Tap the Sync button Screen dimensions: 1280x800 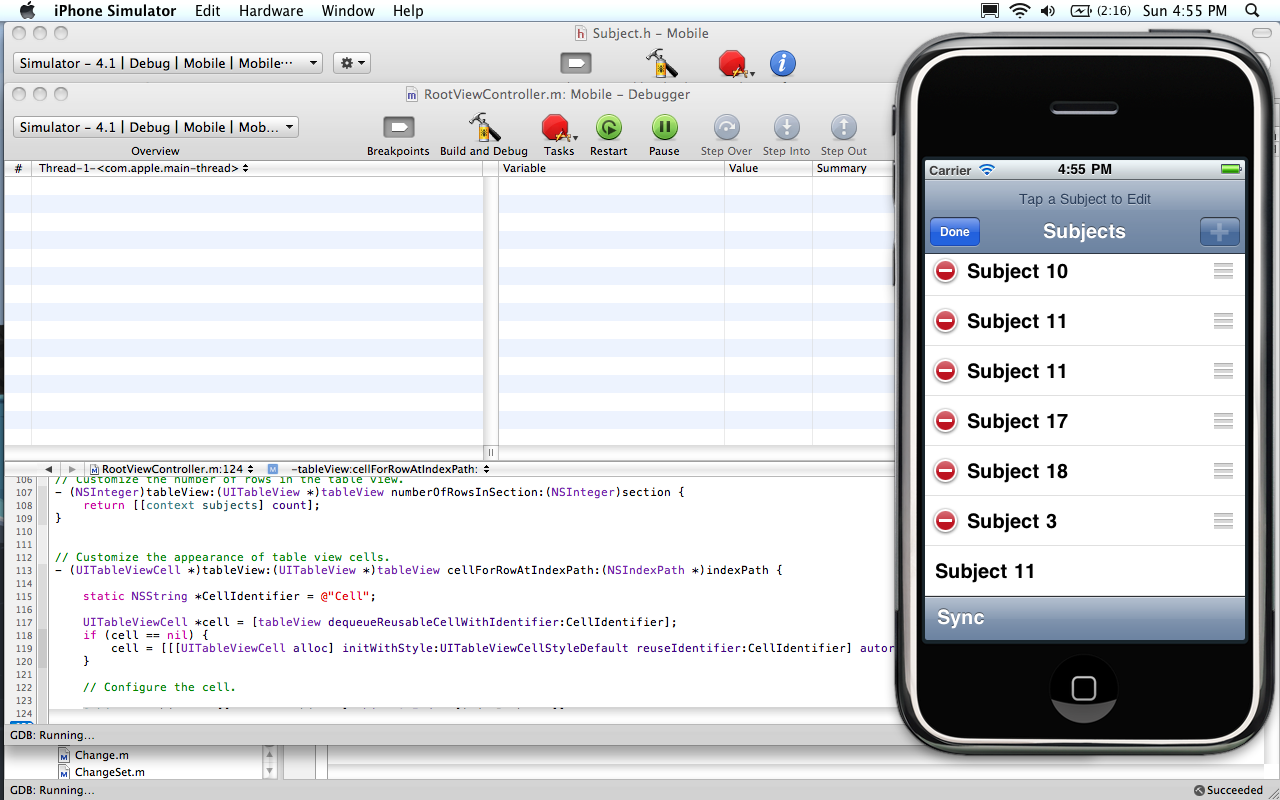click(961, 618)
